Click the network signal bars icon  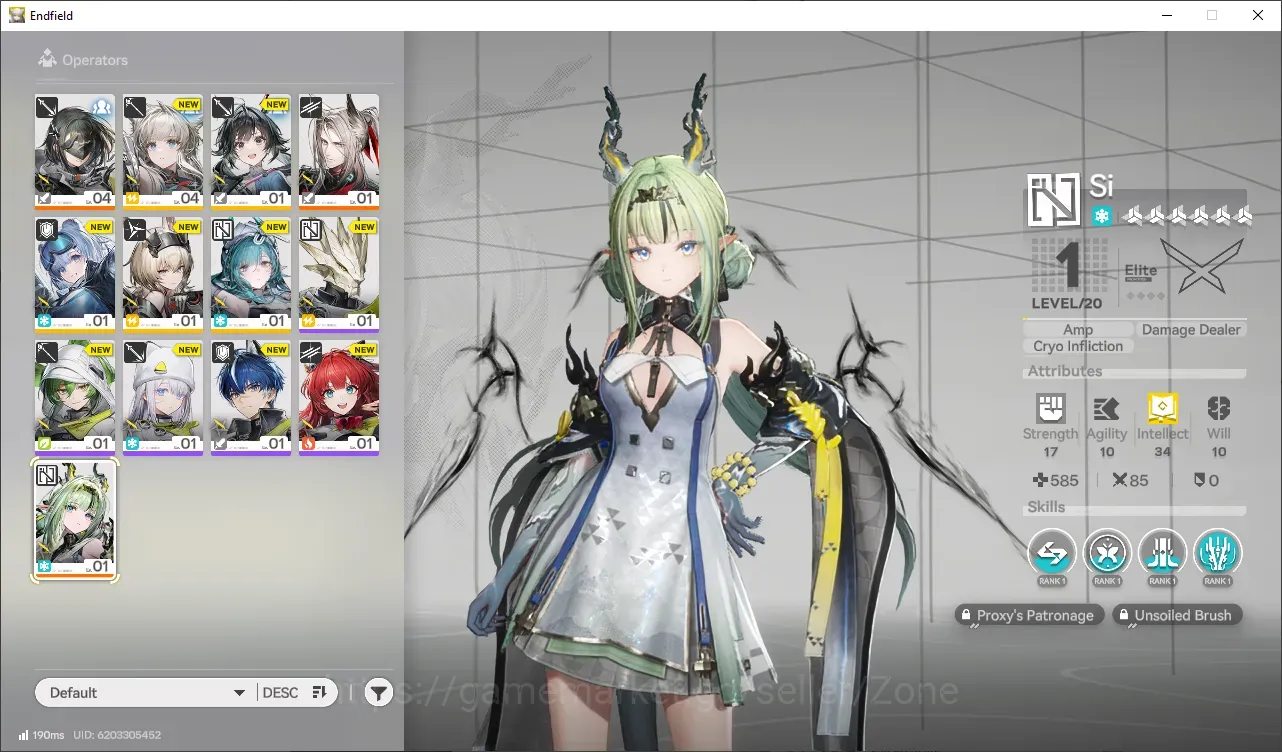[24, 735]
